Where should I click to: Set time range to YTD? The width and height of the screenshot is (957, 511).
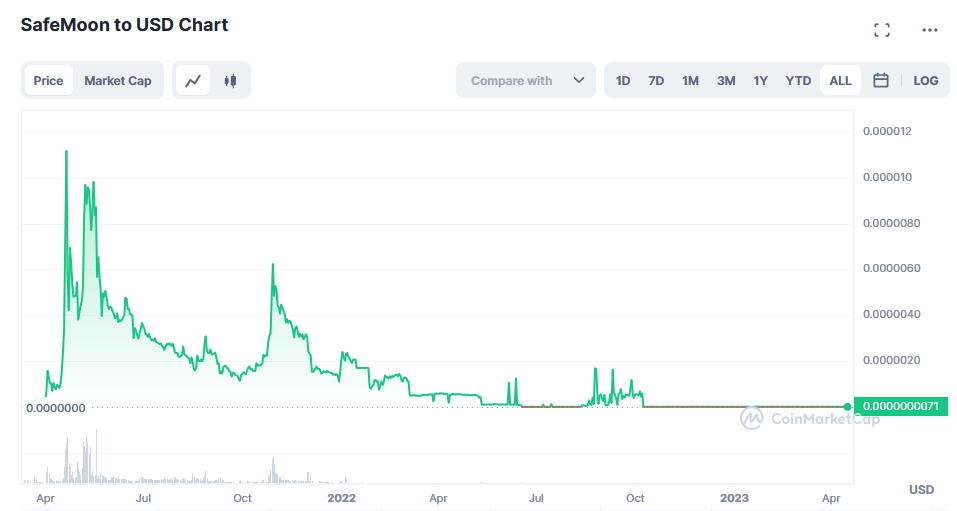(x=798, y=81)
